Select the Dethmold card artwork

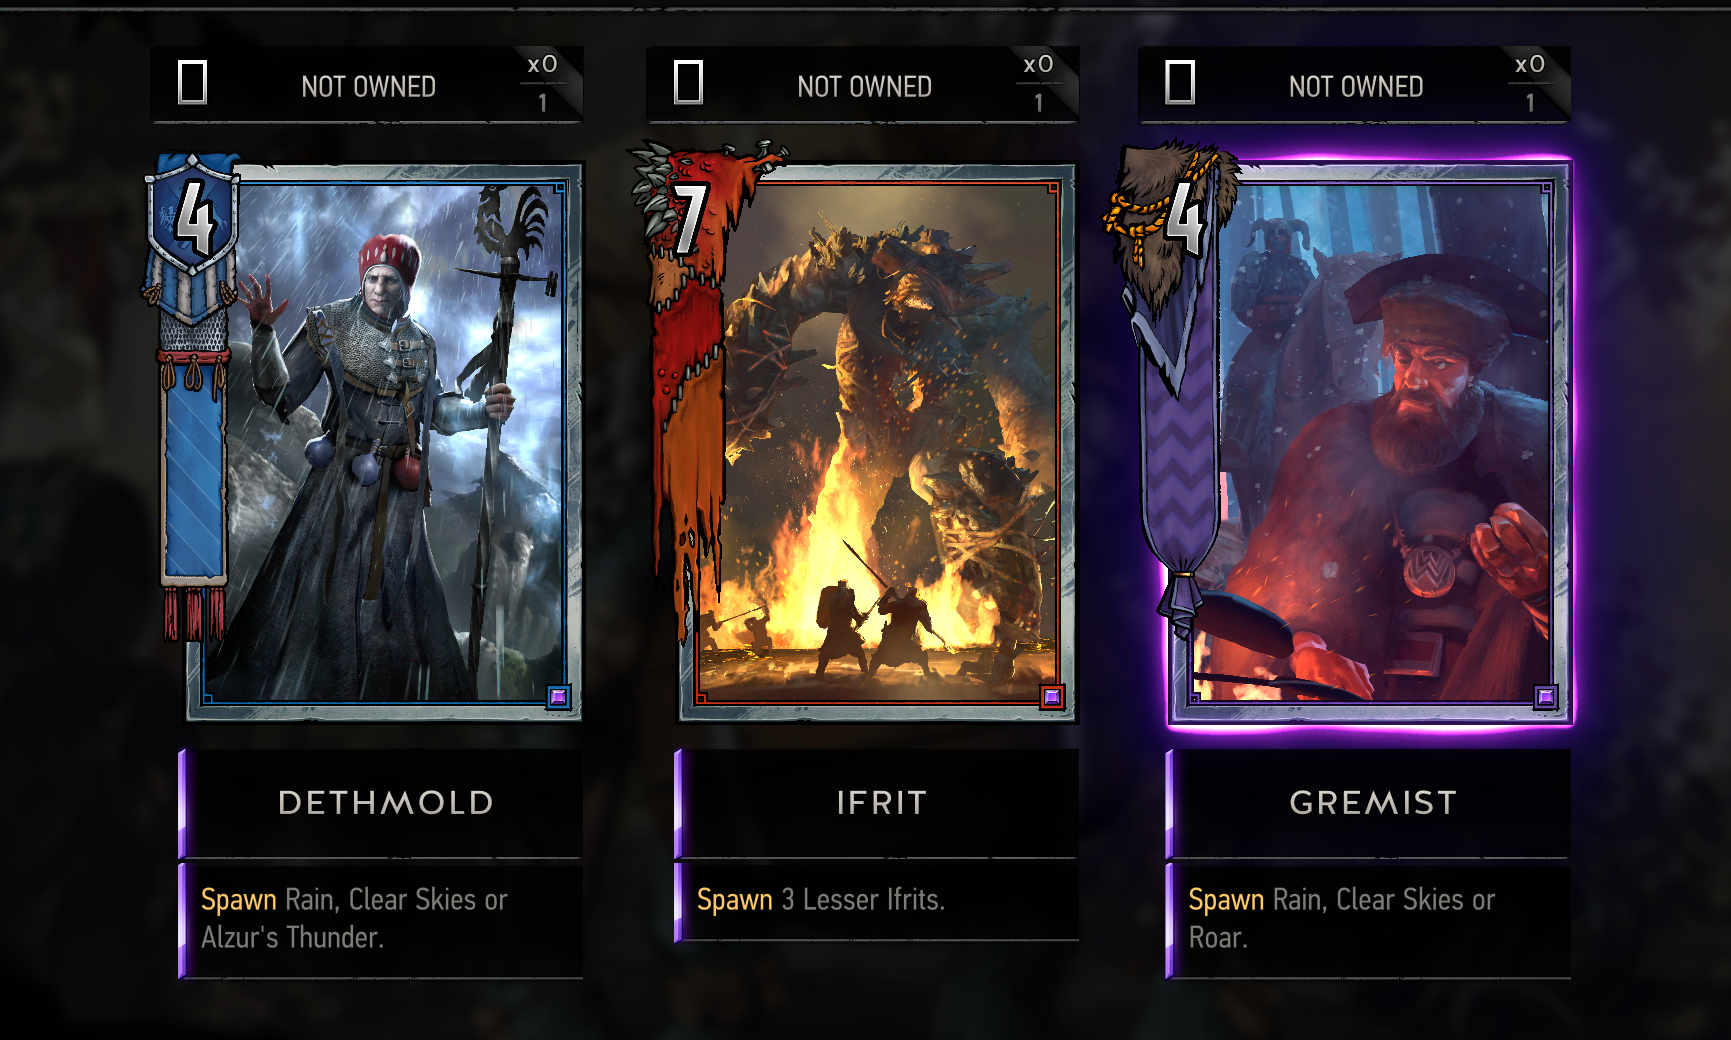pos(385,442)
